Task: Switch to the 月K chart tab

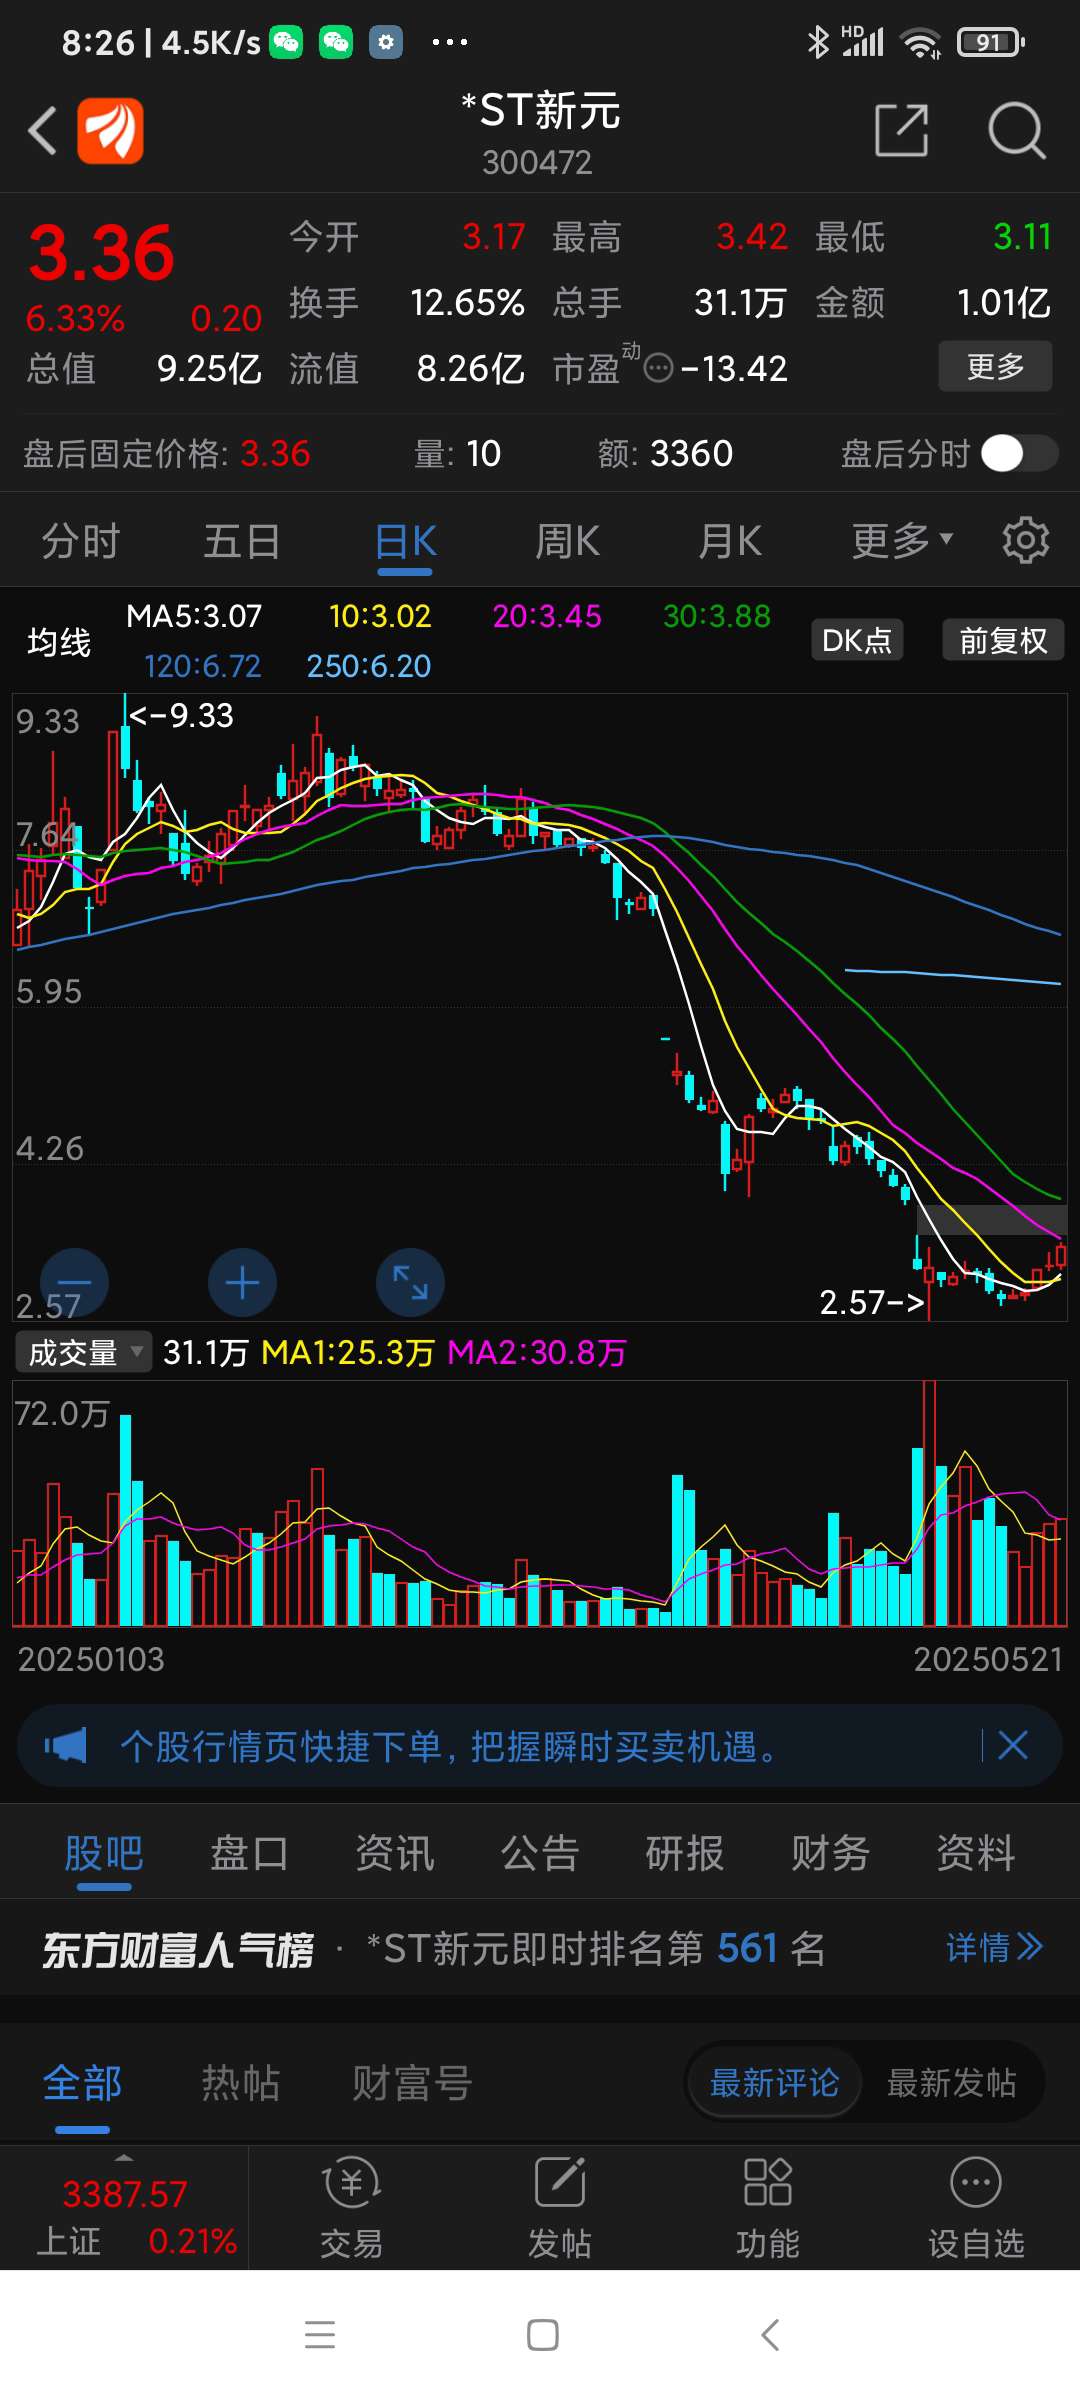Action: 729,541
